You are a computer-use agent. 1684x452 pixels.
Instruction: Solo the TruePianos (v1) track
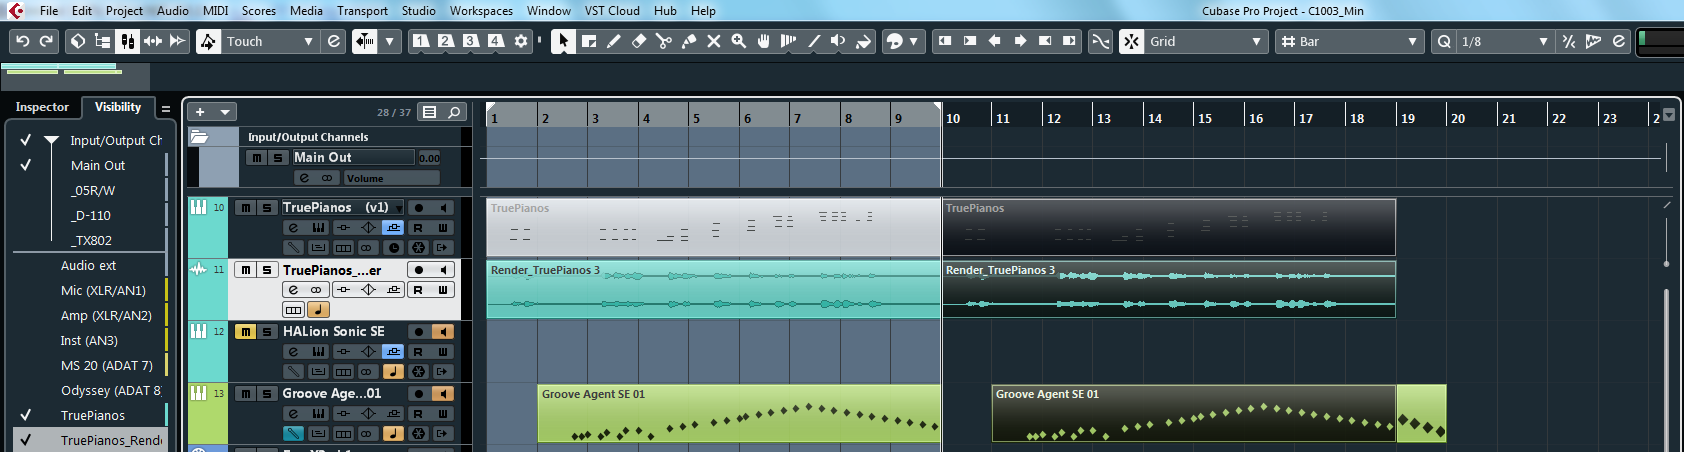click(x=267, y=207)
